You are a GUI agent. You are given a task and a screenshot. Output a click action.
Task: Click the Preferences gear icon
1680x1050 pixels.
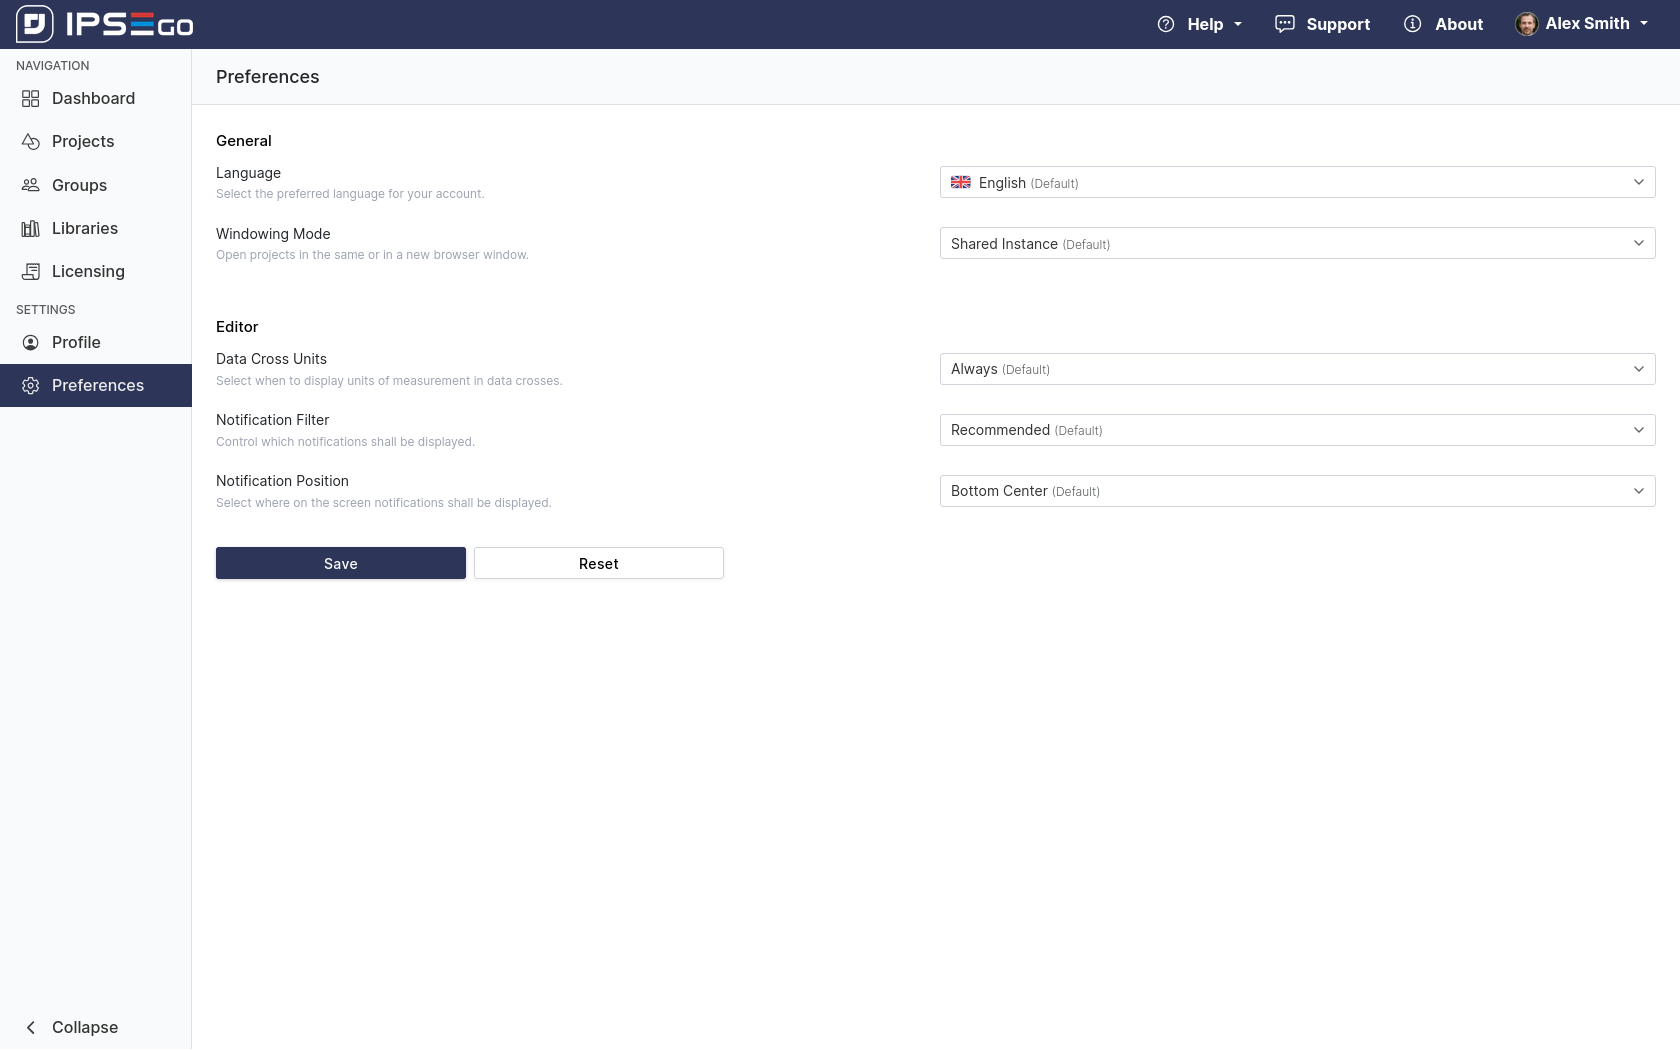(31, 386)
